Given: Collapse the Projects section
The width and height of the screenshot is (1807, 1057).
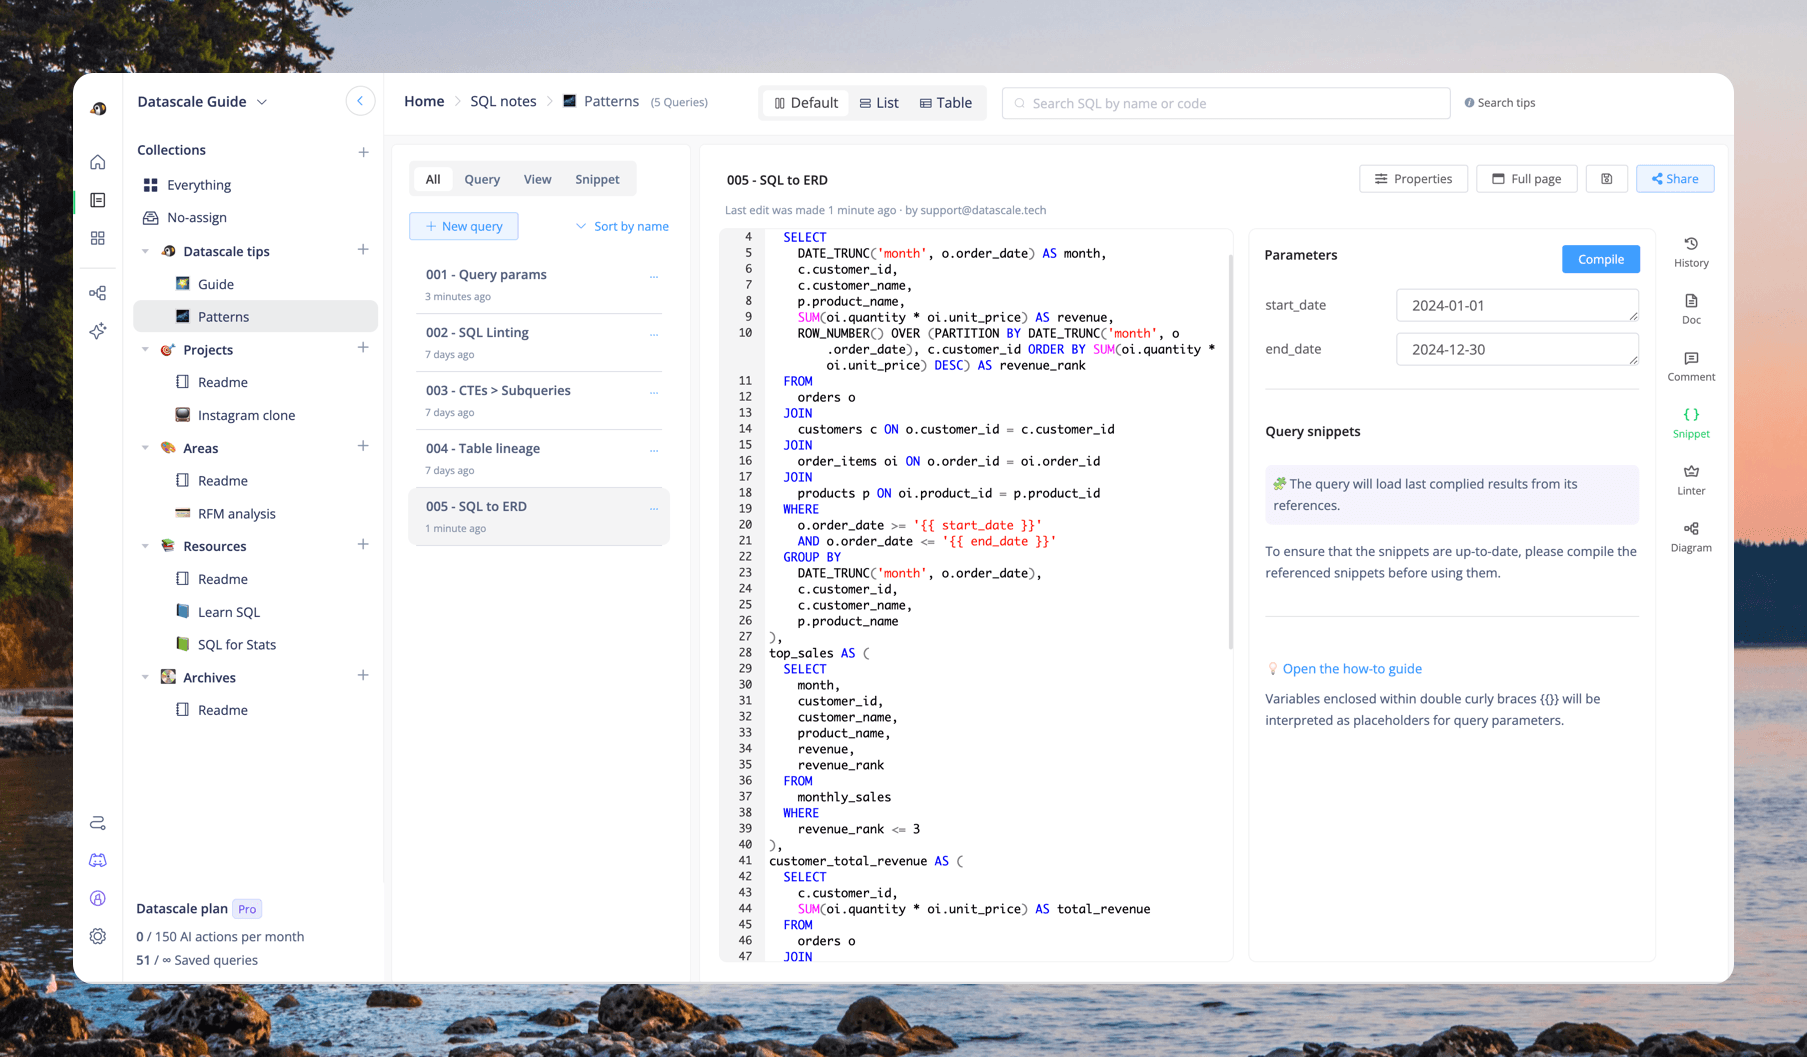Looking at the screenshot, I should pyautogui.click(x=145, y=349).
